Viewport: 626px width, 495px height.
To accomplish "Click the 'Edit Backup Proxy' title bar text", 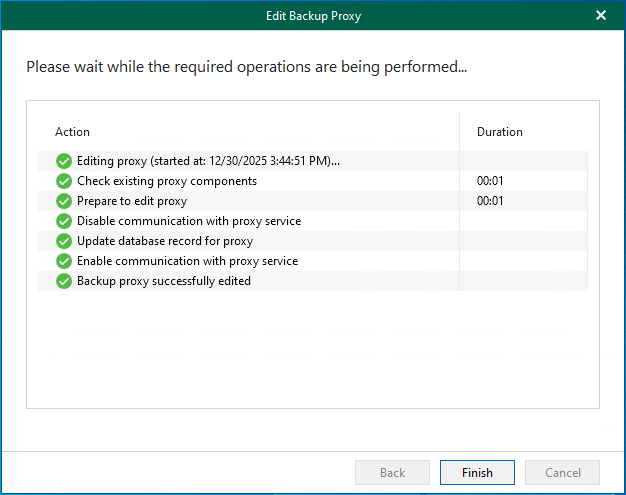I will click(313, 15).
